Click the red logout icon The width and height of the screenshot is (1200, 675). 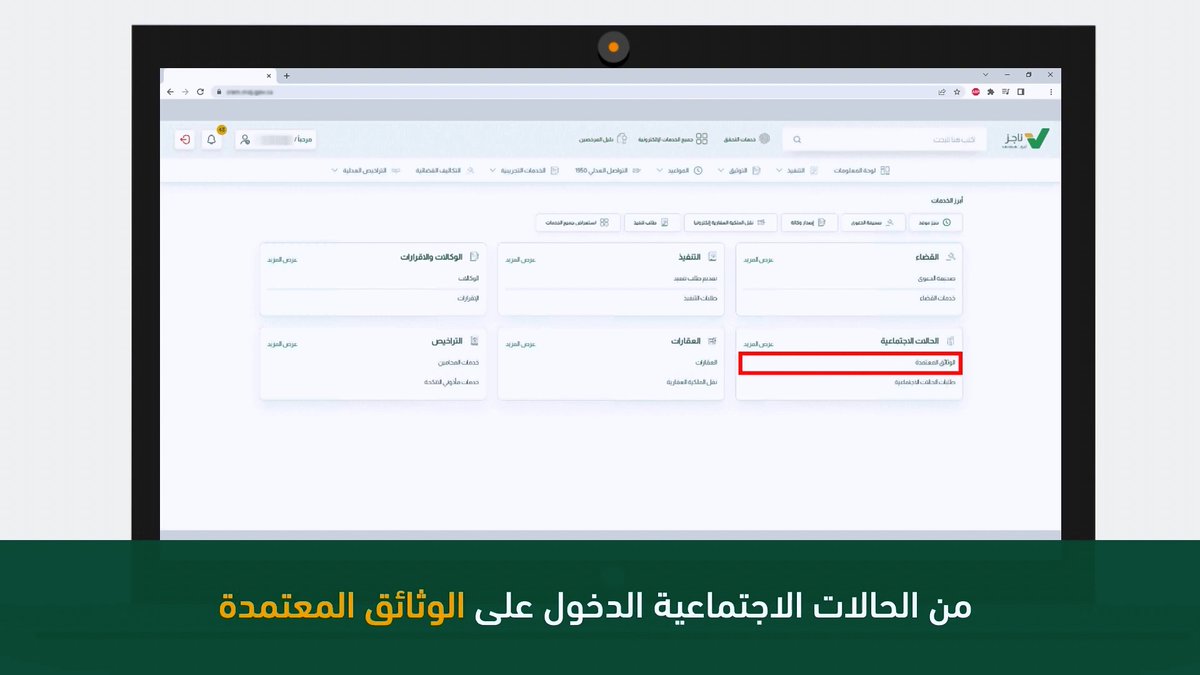pos(184,140)
